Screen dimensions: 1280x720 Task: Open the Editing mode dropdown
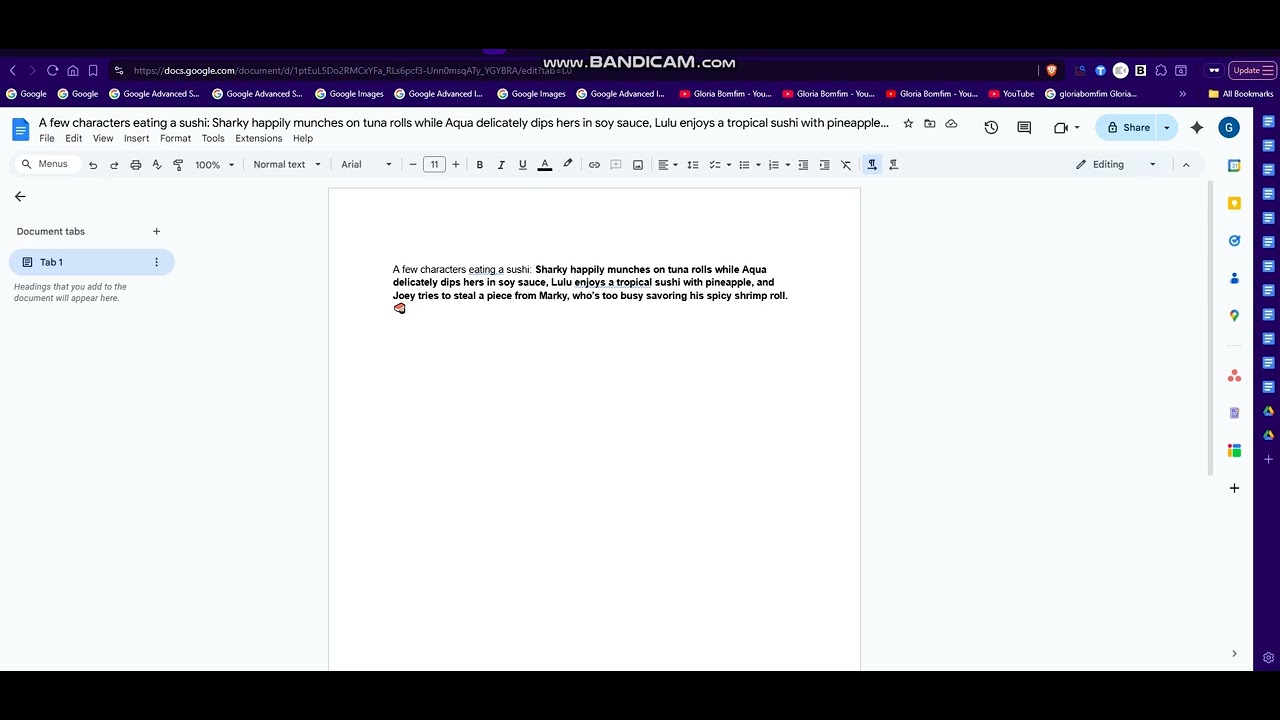(x=1116, y=165)
